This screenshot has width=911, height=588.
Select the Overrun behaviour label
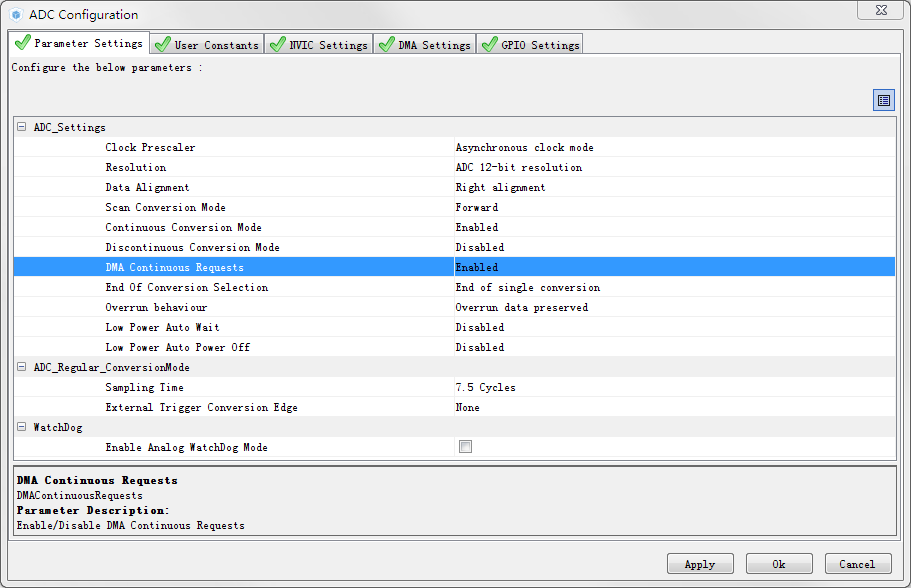156,307
